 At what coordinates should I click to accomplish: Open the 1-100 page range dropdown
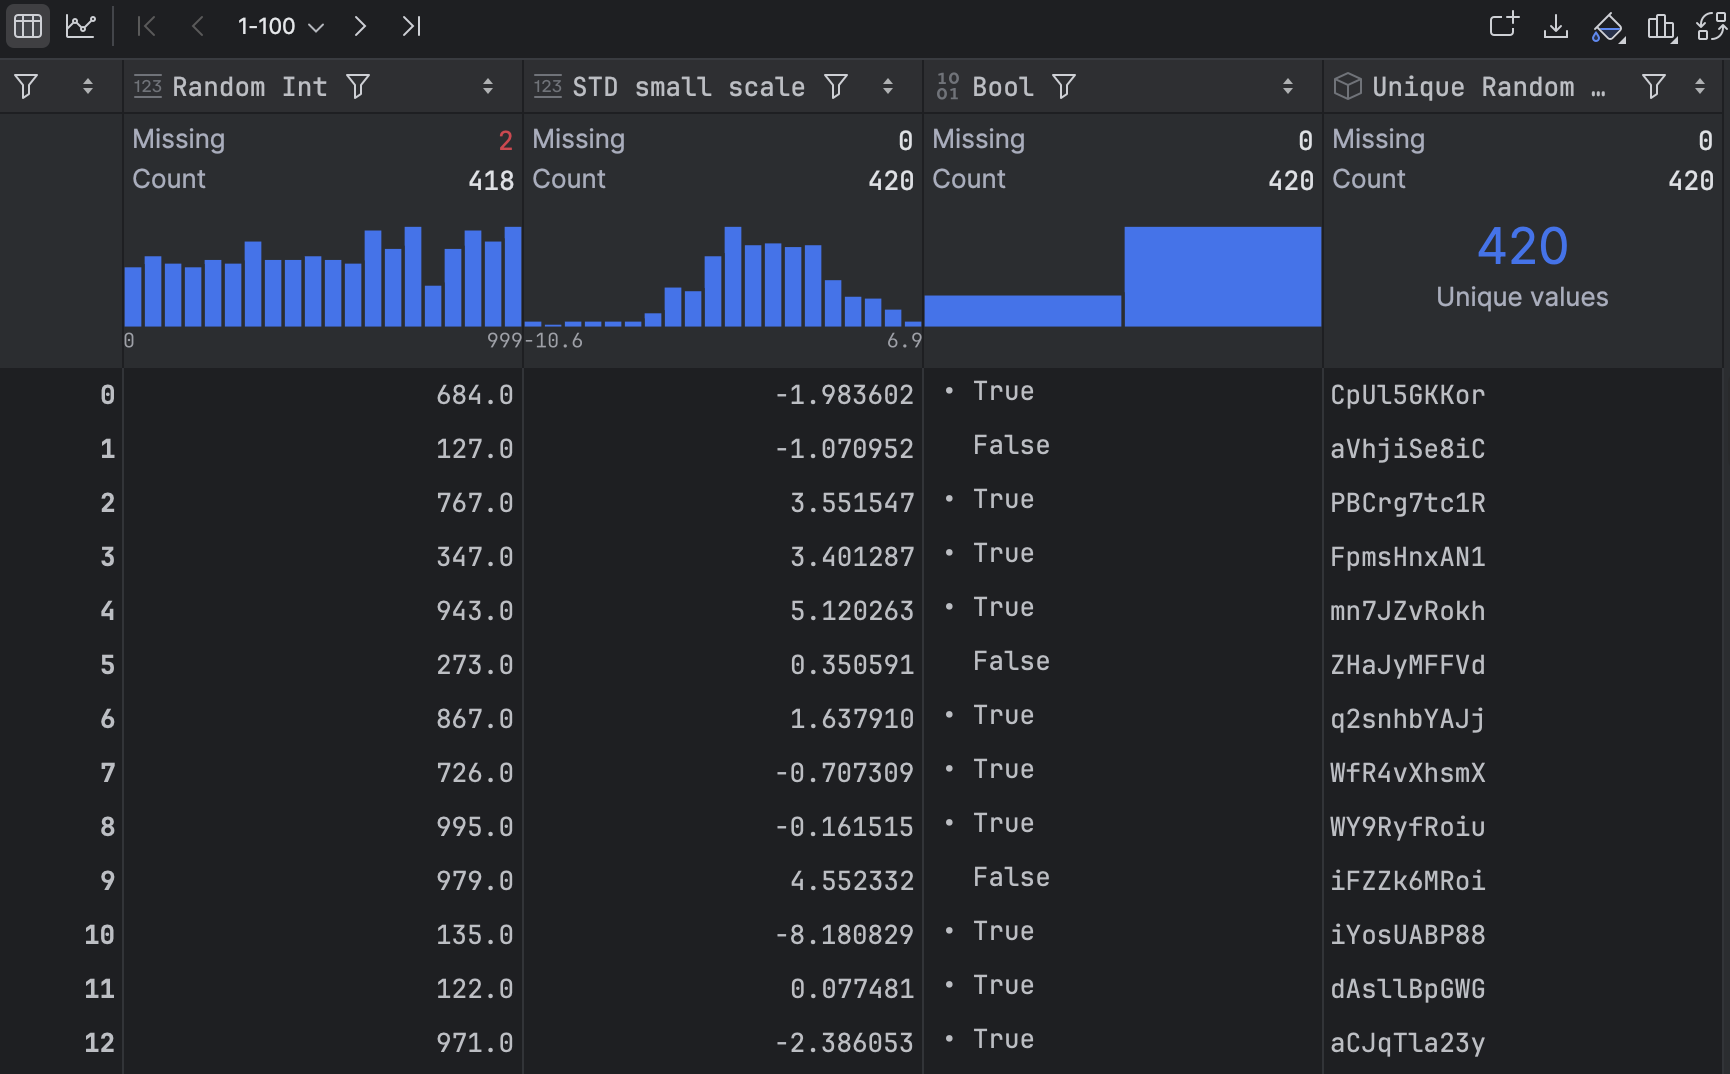point(280,26)
